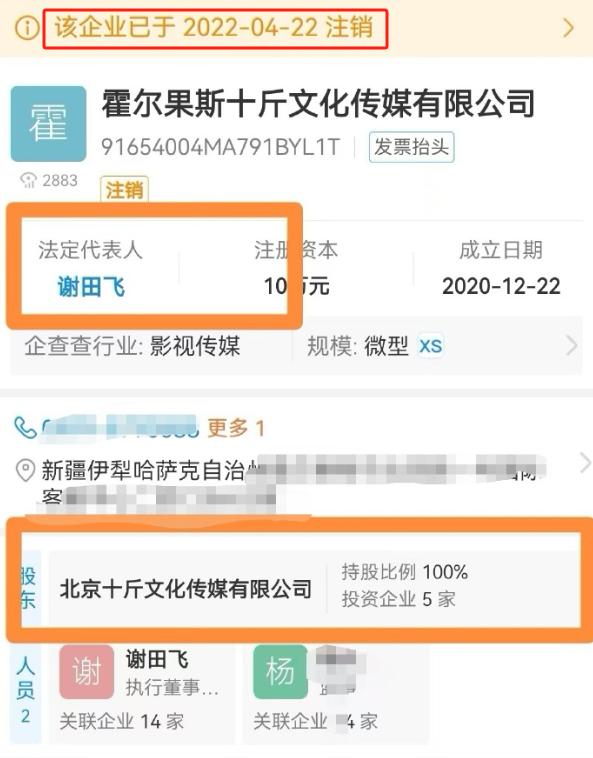The height and width of the screenshot is (758, 593).
Task: Copy the unified credit code 91654004MA791BYL1T
Action: click(x=221, y=147)
